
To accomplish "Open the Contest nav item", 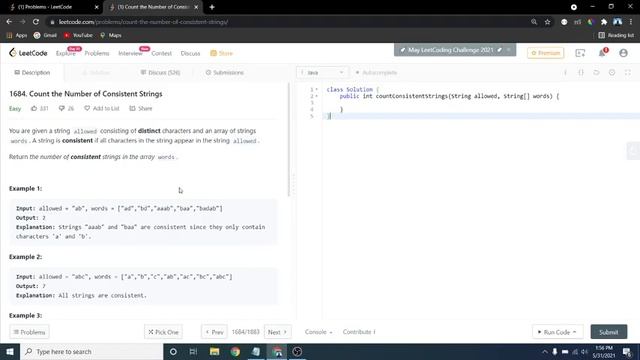I will tap(161, 53).
